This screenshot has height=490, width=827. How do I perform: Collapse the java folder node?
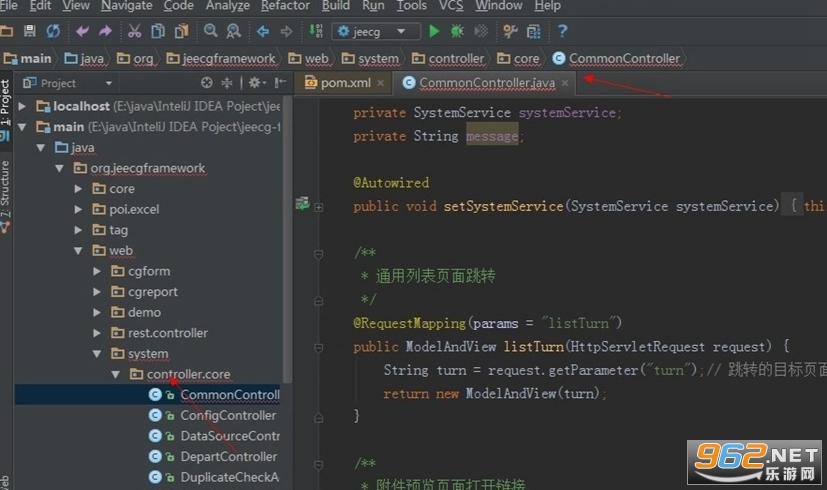(x=41, y=148)
